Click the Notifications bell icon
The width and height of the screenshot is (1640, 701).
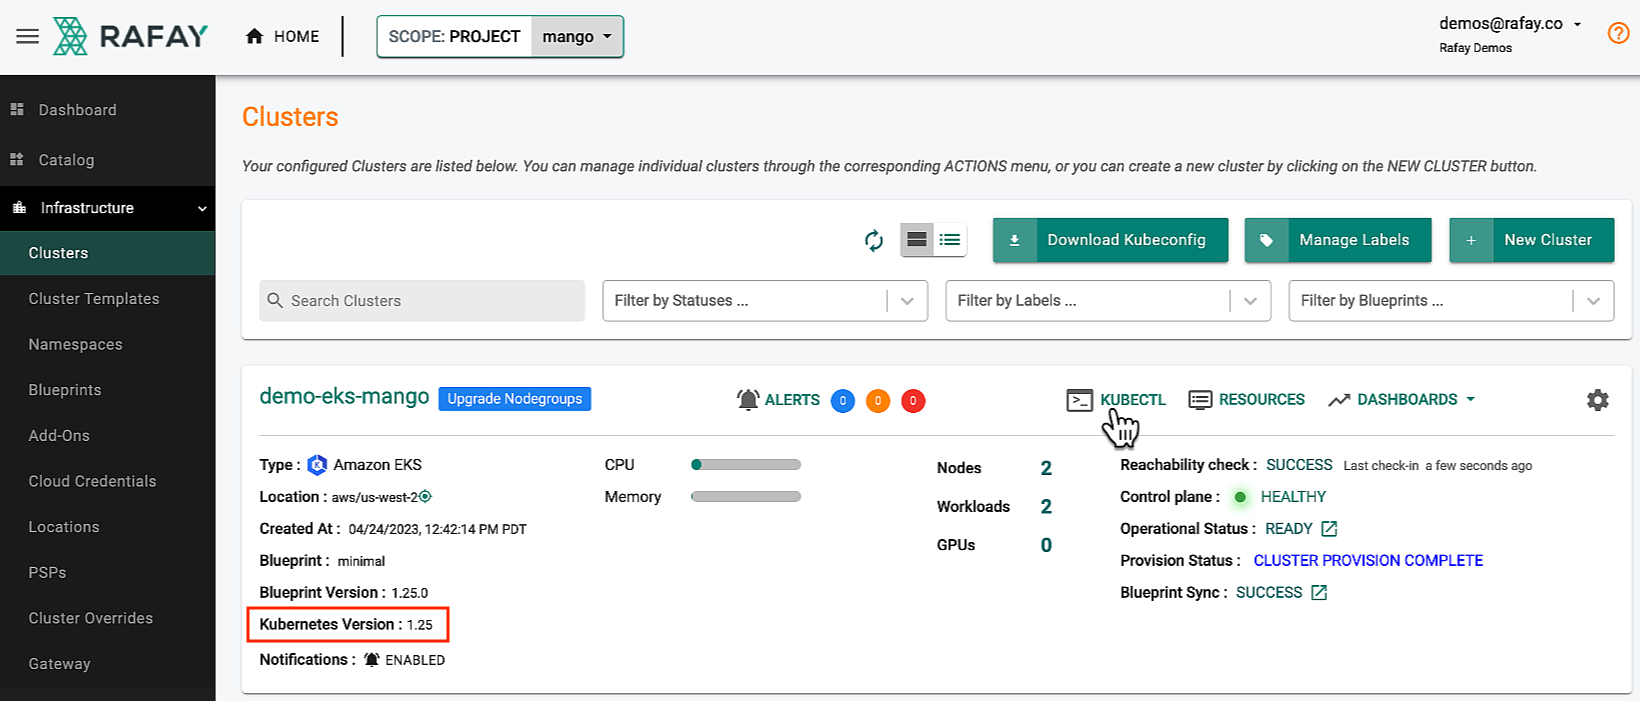pos(372,660)
